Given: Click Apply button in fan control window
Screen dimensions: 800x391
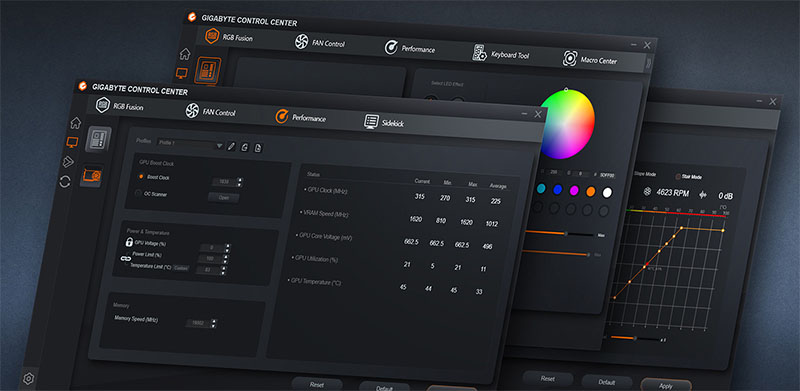Looking at the screenshot, I should click(666, 385).
